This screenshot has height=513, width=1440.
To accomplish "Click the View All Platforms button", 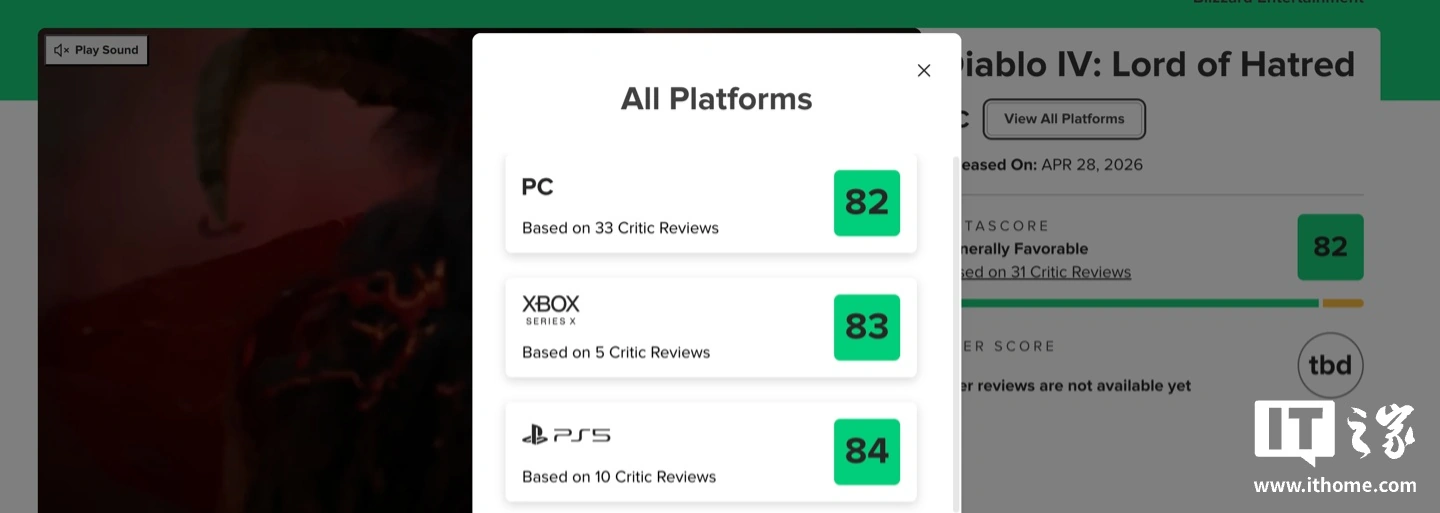I will (x=1064, y=119).
